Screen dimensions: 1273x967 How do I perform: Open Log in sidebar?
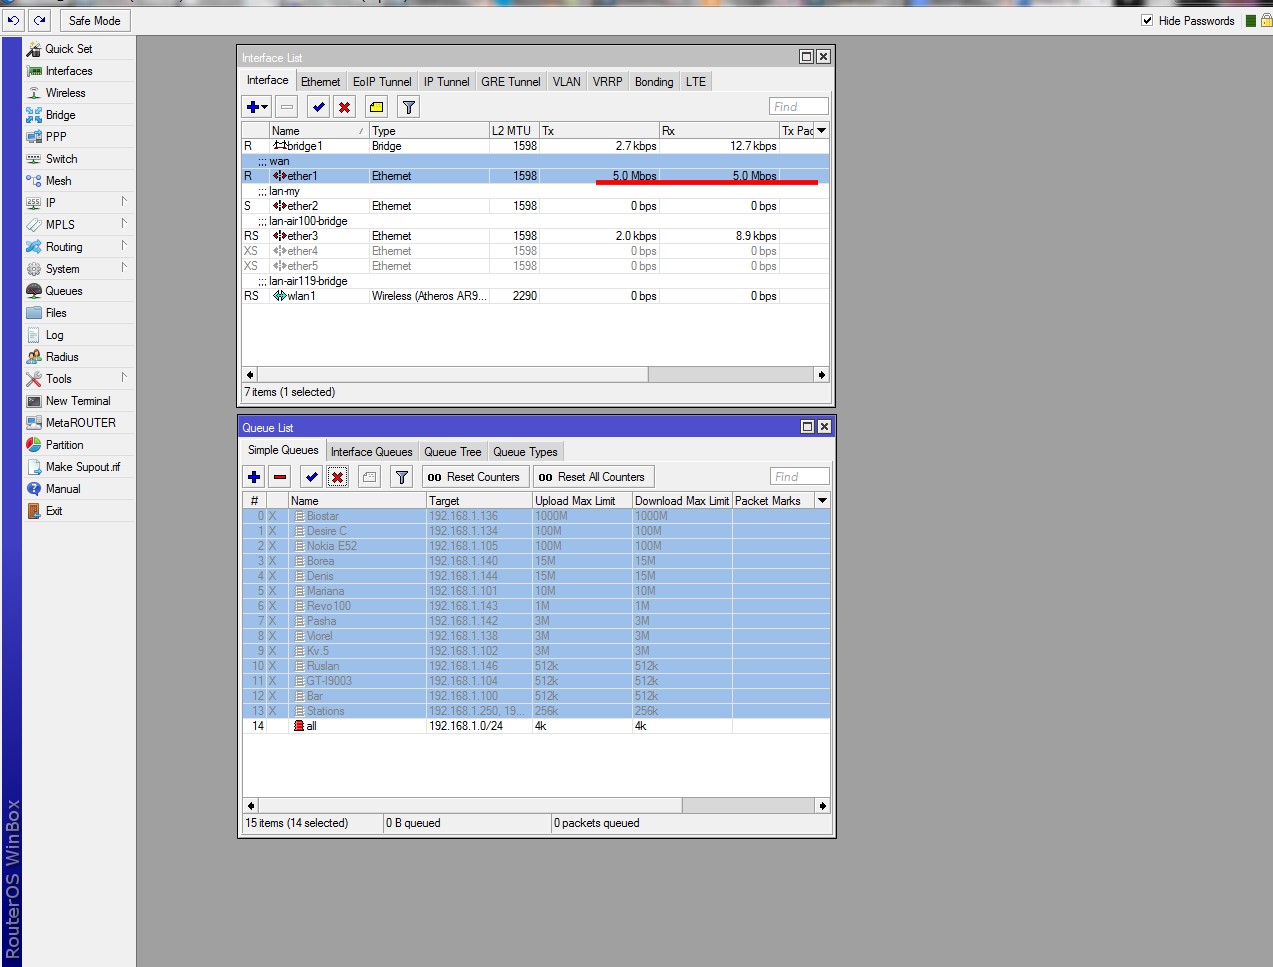79,335
